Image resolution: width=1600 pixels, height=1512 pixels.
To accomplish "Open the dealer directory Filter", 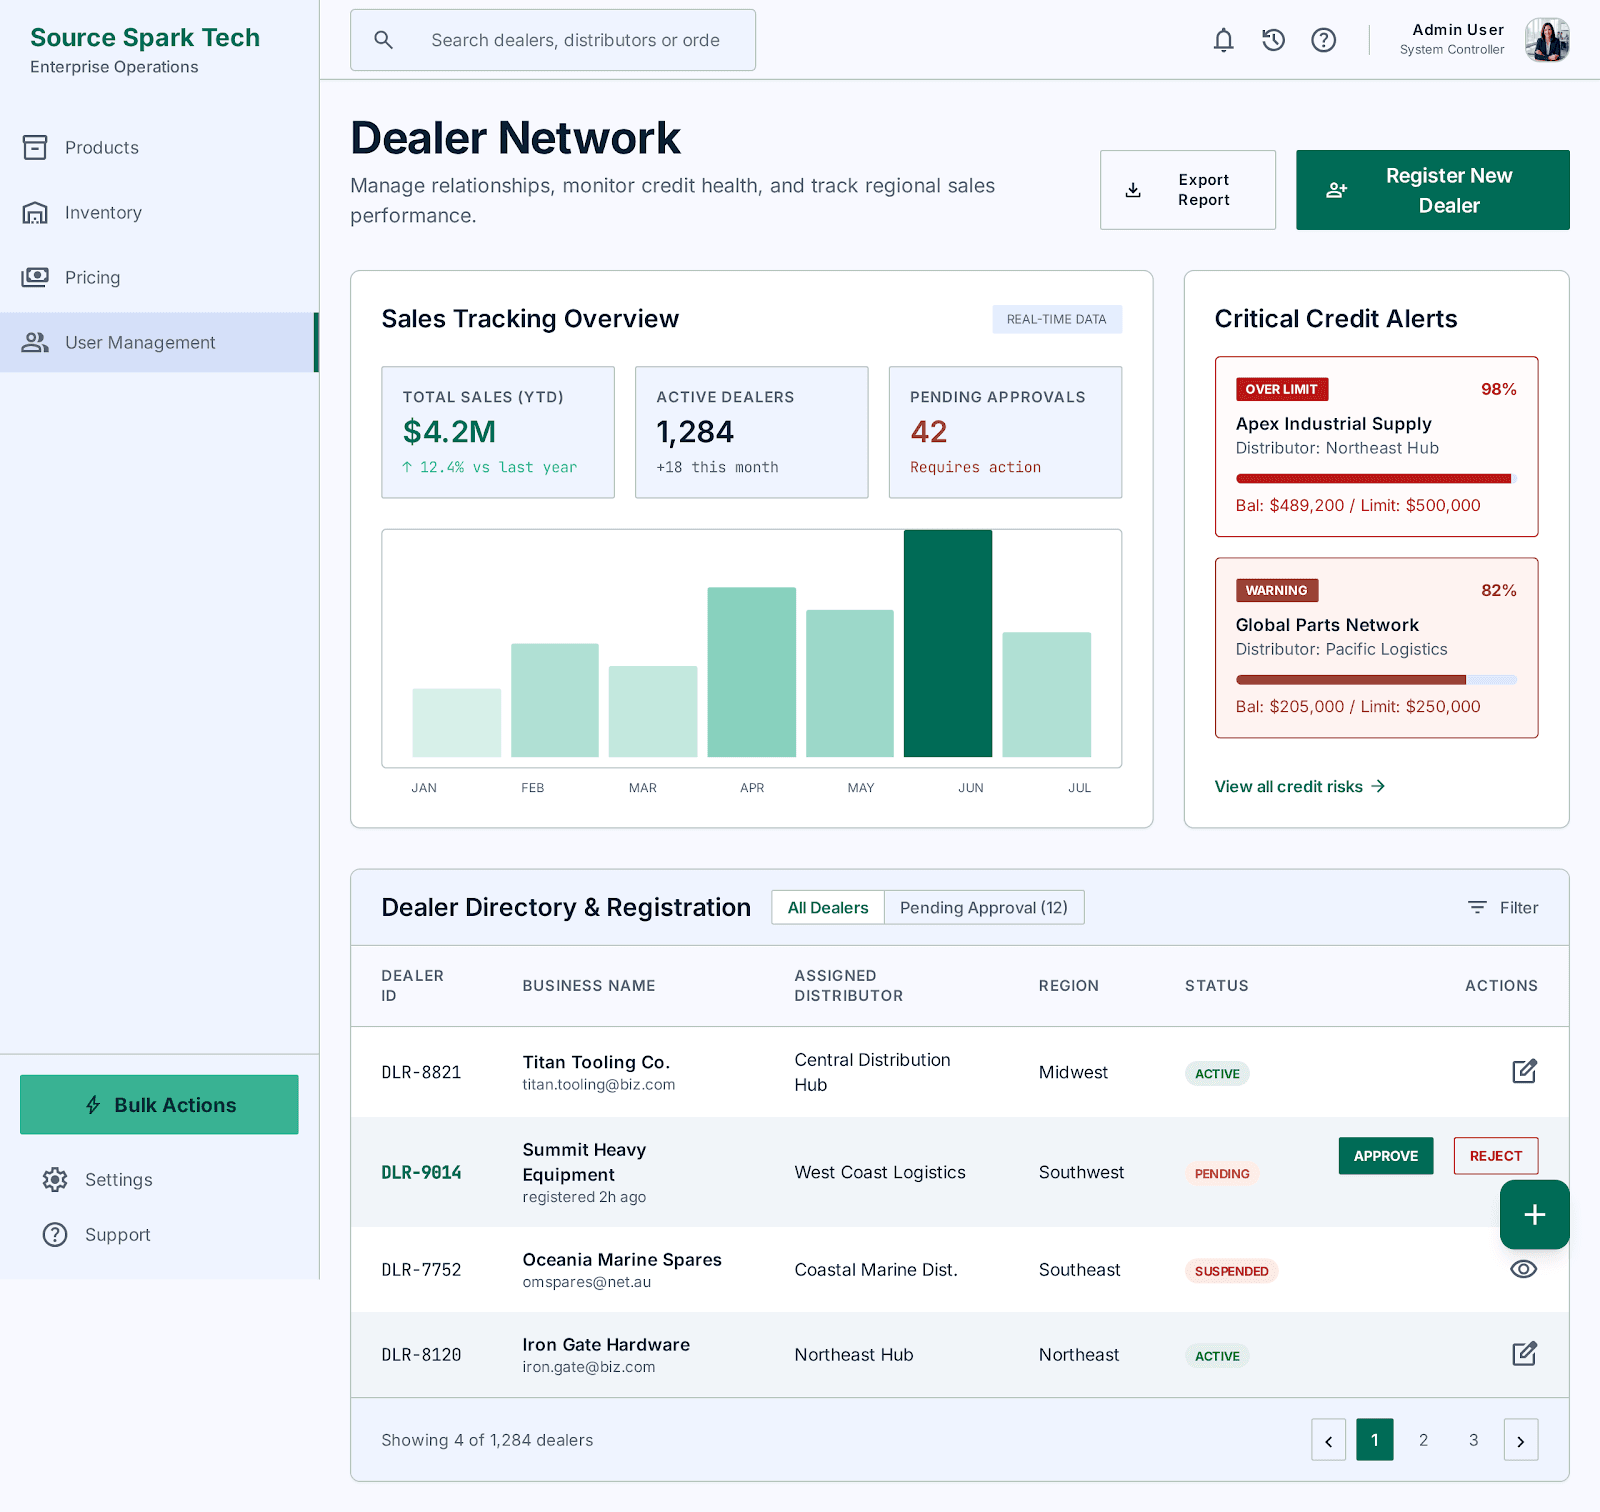I will 1503,907.
